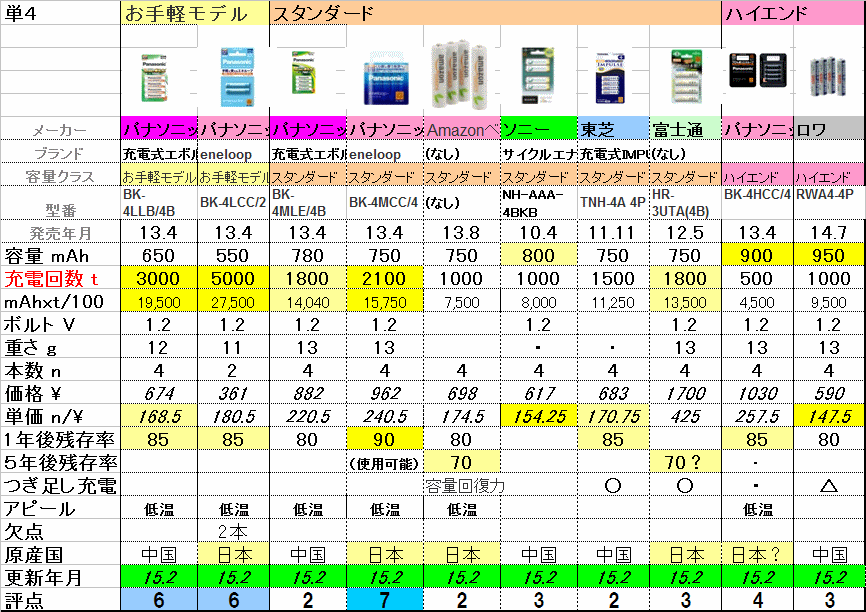This screenshot has width=866, height=612.
Task: Select the Fujitsu battery pack photo
Action: click(685, 76)
